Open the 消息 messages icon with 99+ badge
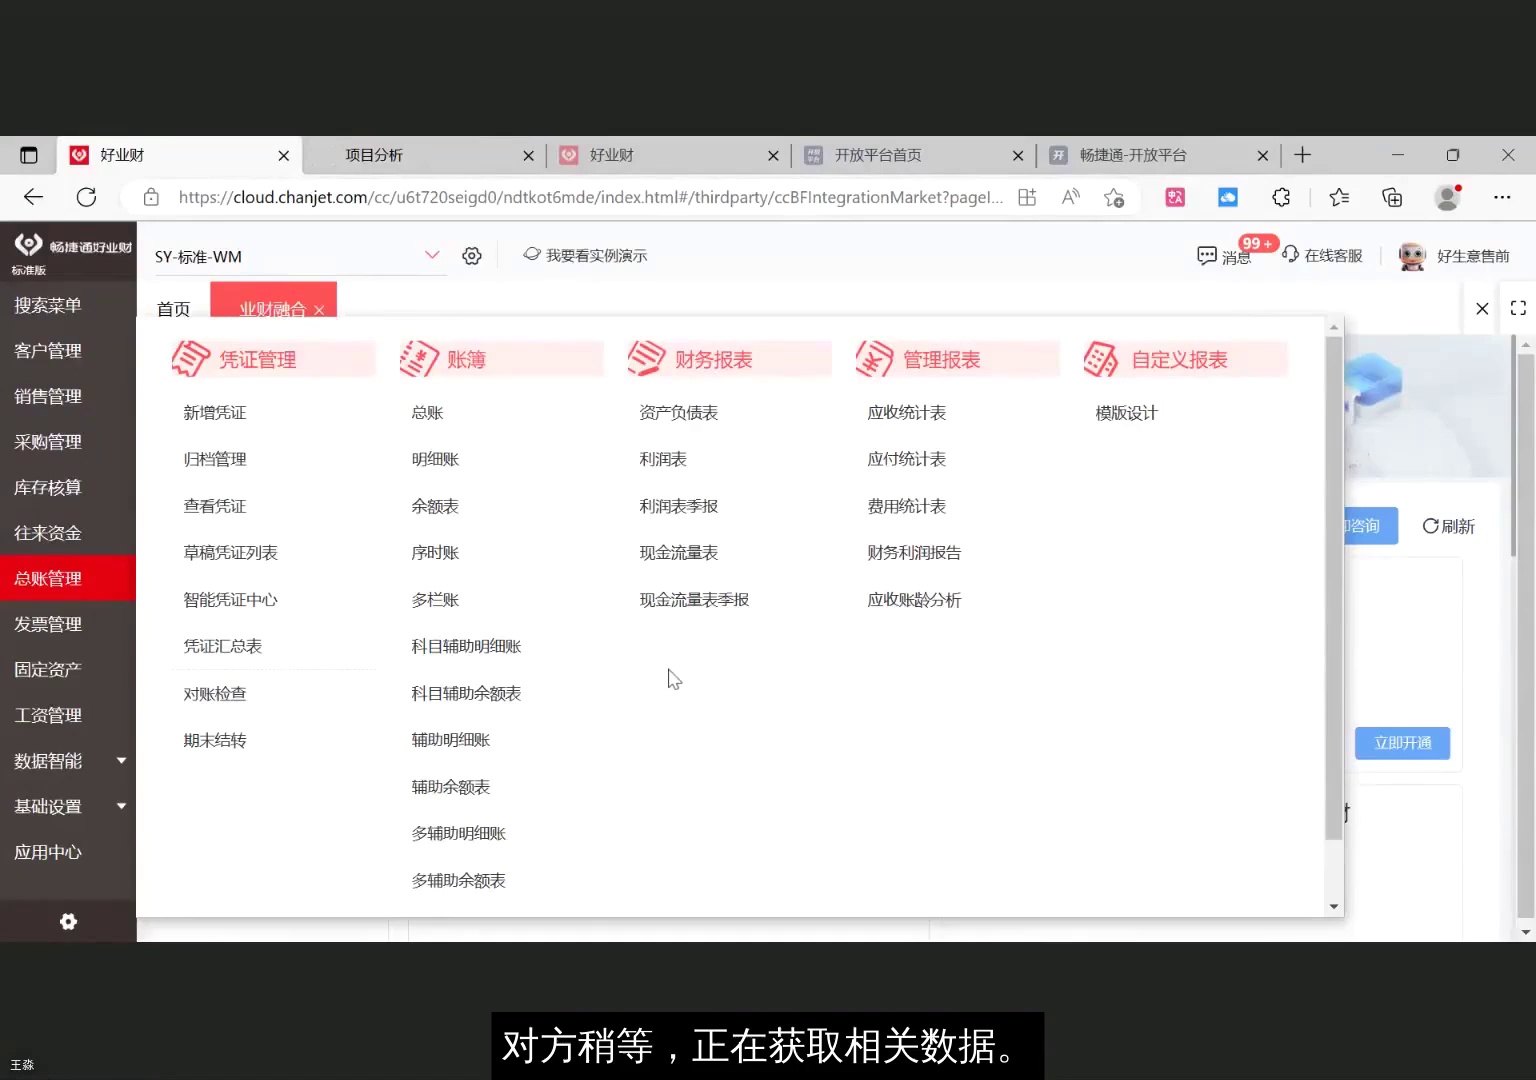The image size is (1536, 1080). (x=1208, y=256)
